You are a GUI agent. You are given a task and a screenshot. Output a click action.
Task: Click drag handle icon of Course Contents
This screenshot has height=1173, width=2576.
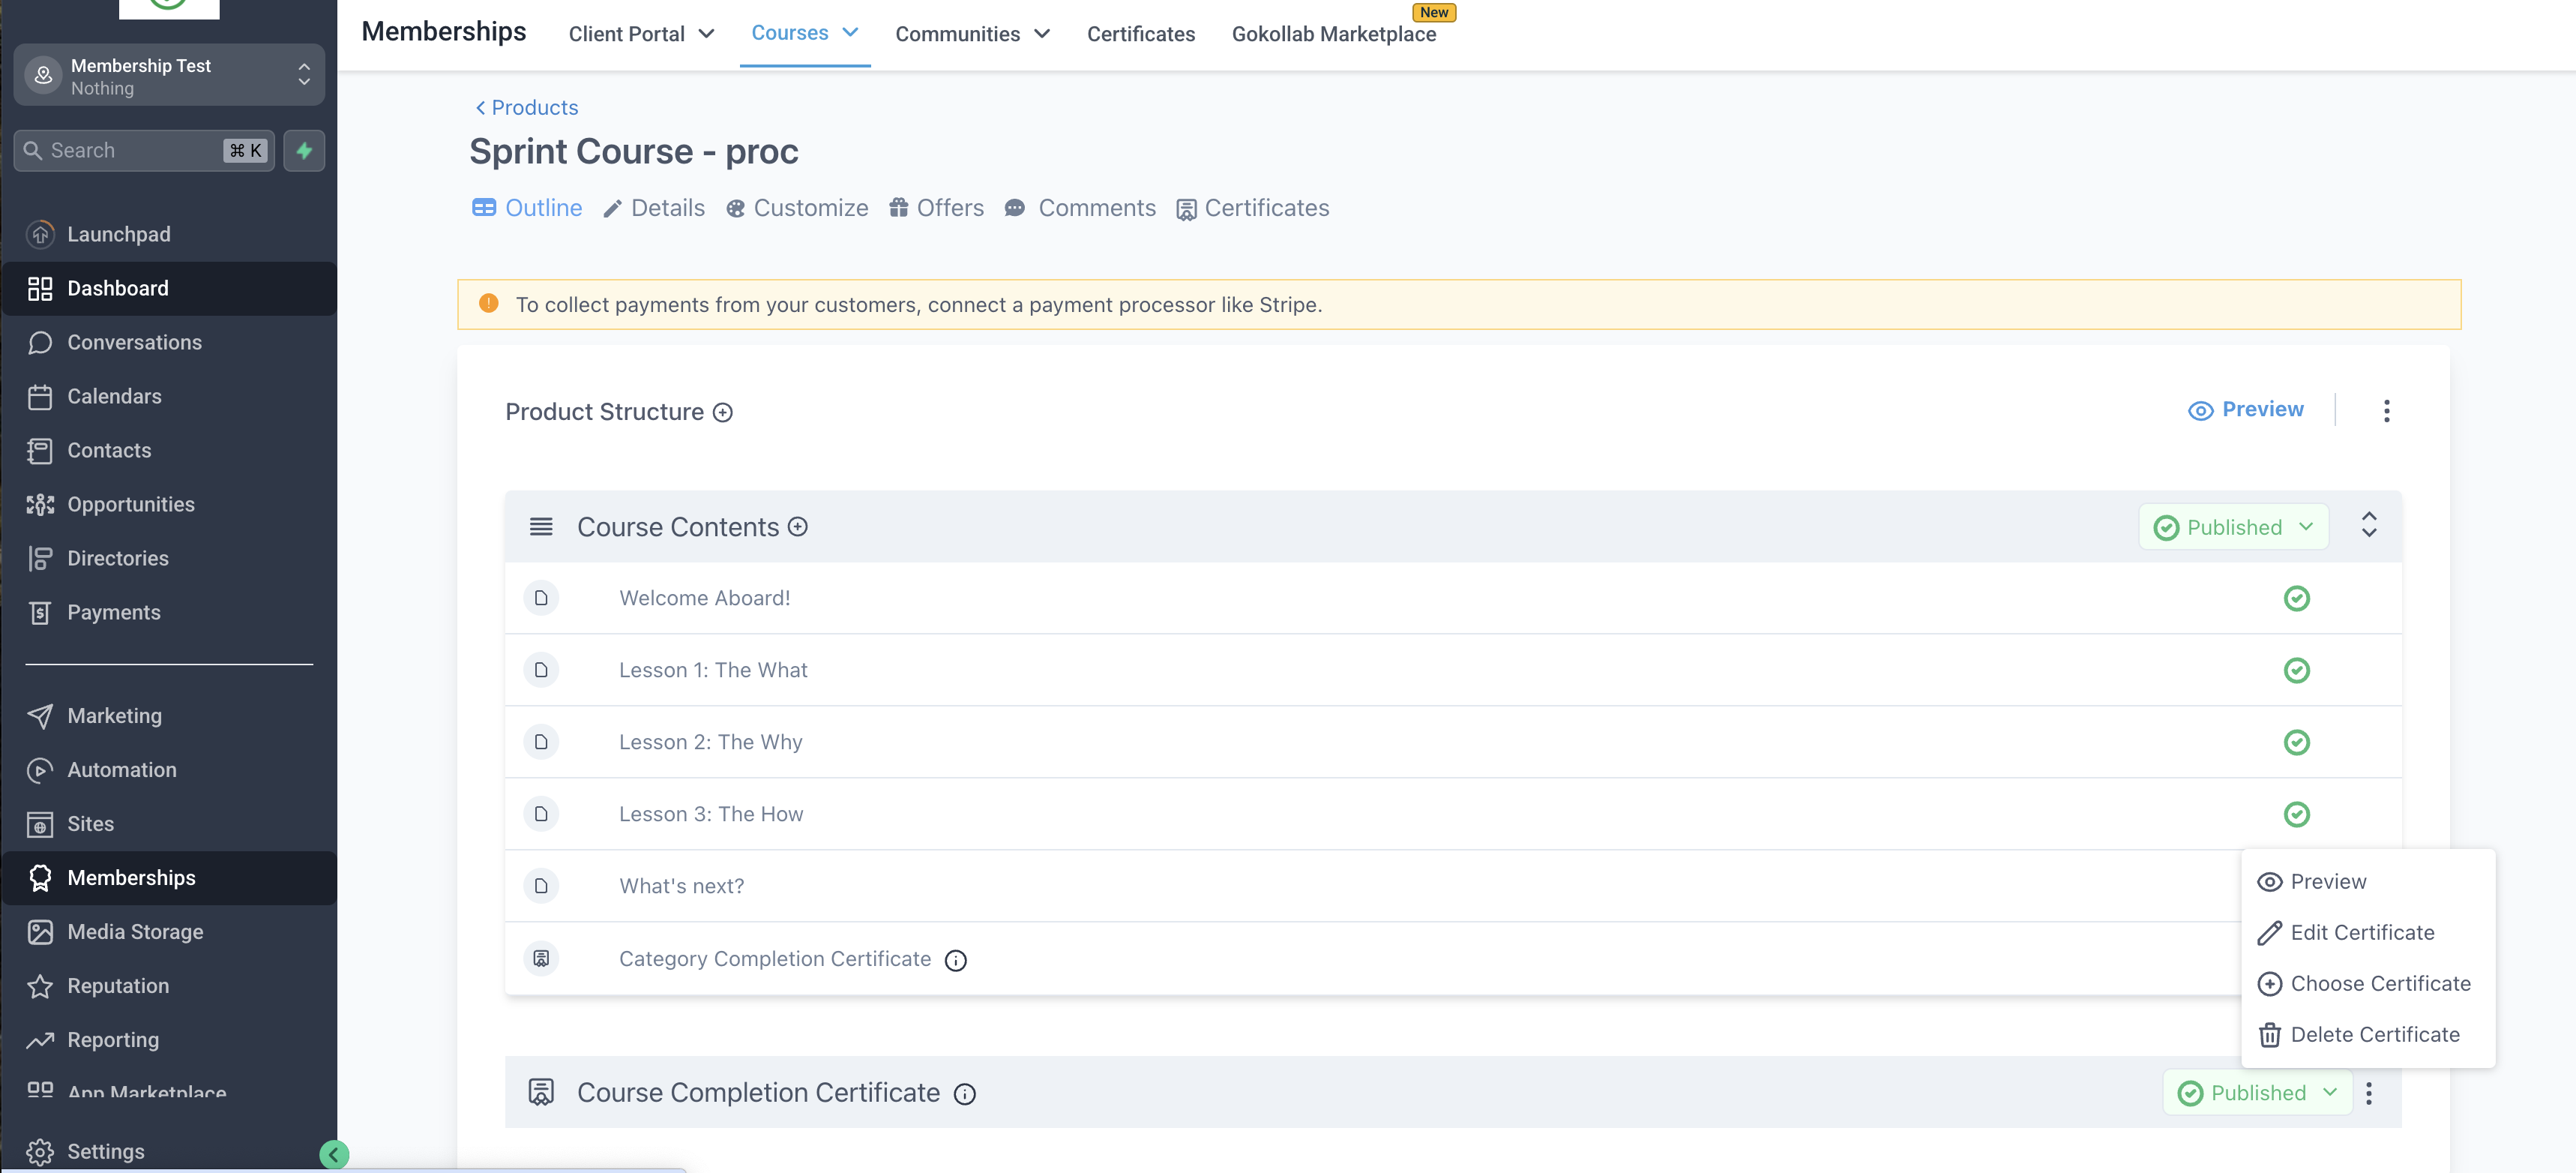[x=541, y=527]
